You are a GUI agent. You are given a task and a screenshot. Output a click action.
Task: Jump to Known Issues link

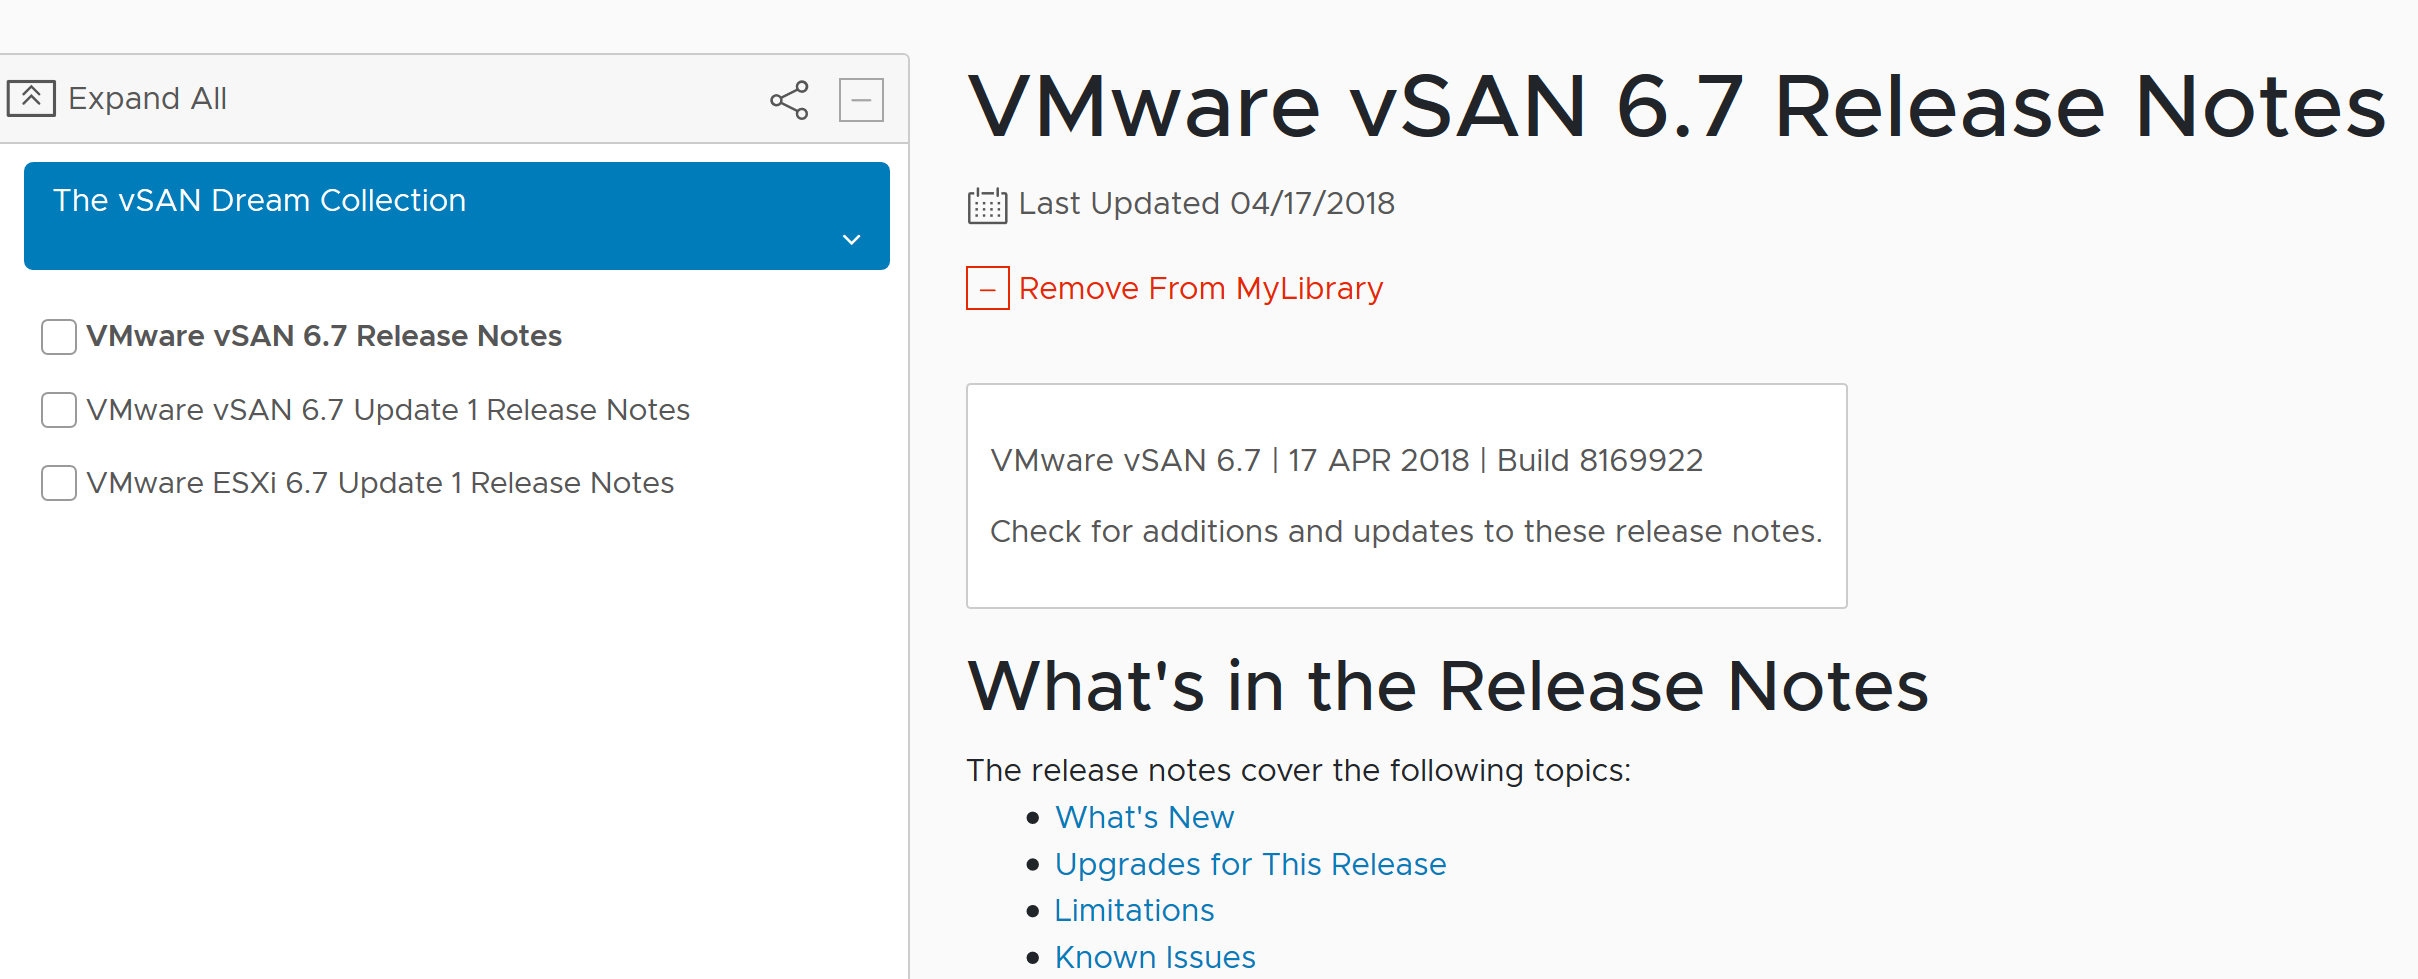pos(1155,958)
